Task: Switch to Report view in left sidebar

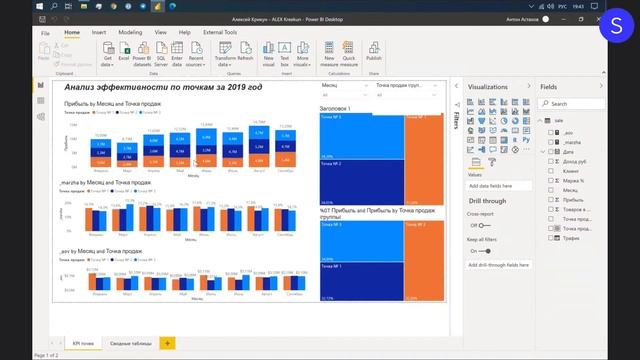Action: point(41,85)
